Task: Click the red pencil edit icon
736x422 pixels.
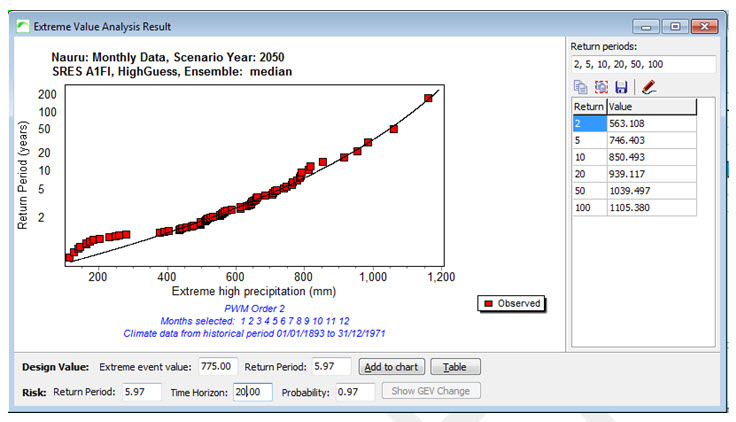Action: 649,87
